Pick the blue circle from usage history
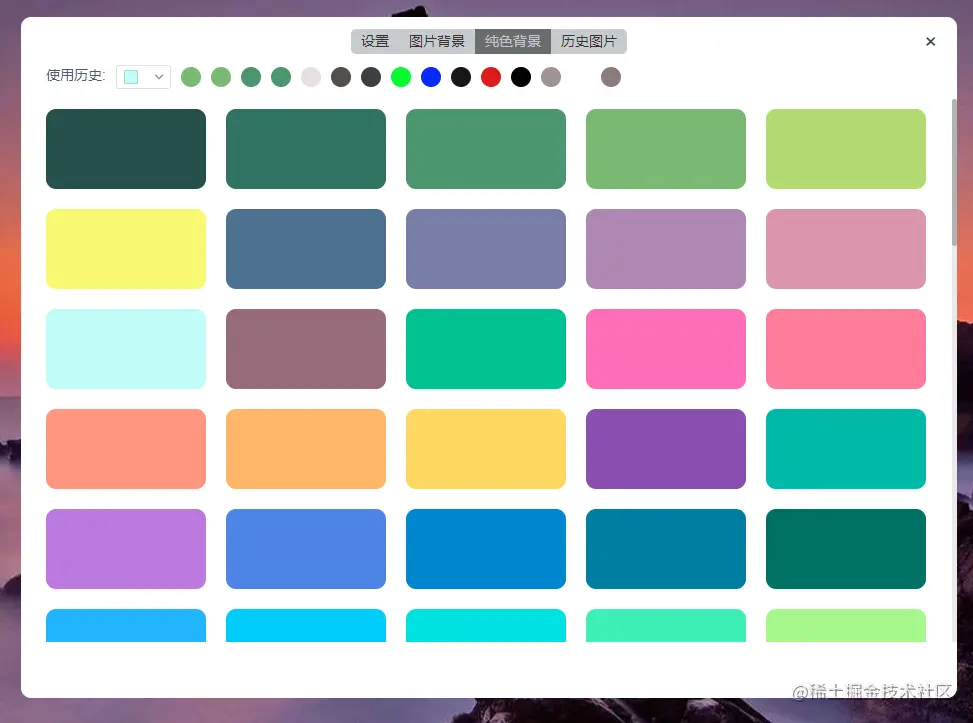 point(431,76)
